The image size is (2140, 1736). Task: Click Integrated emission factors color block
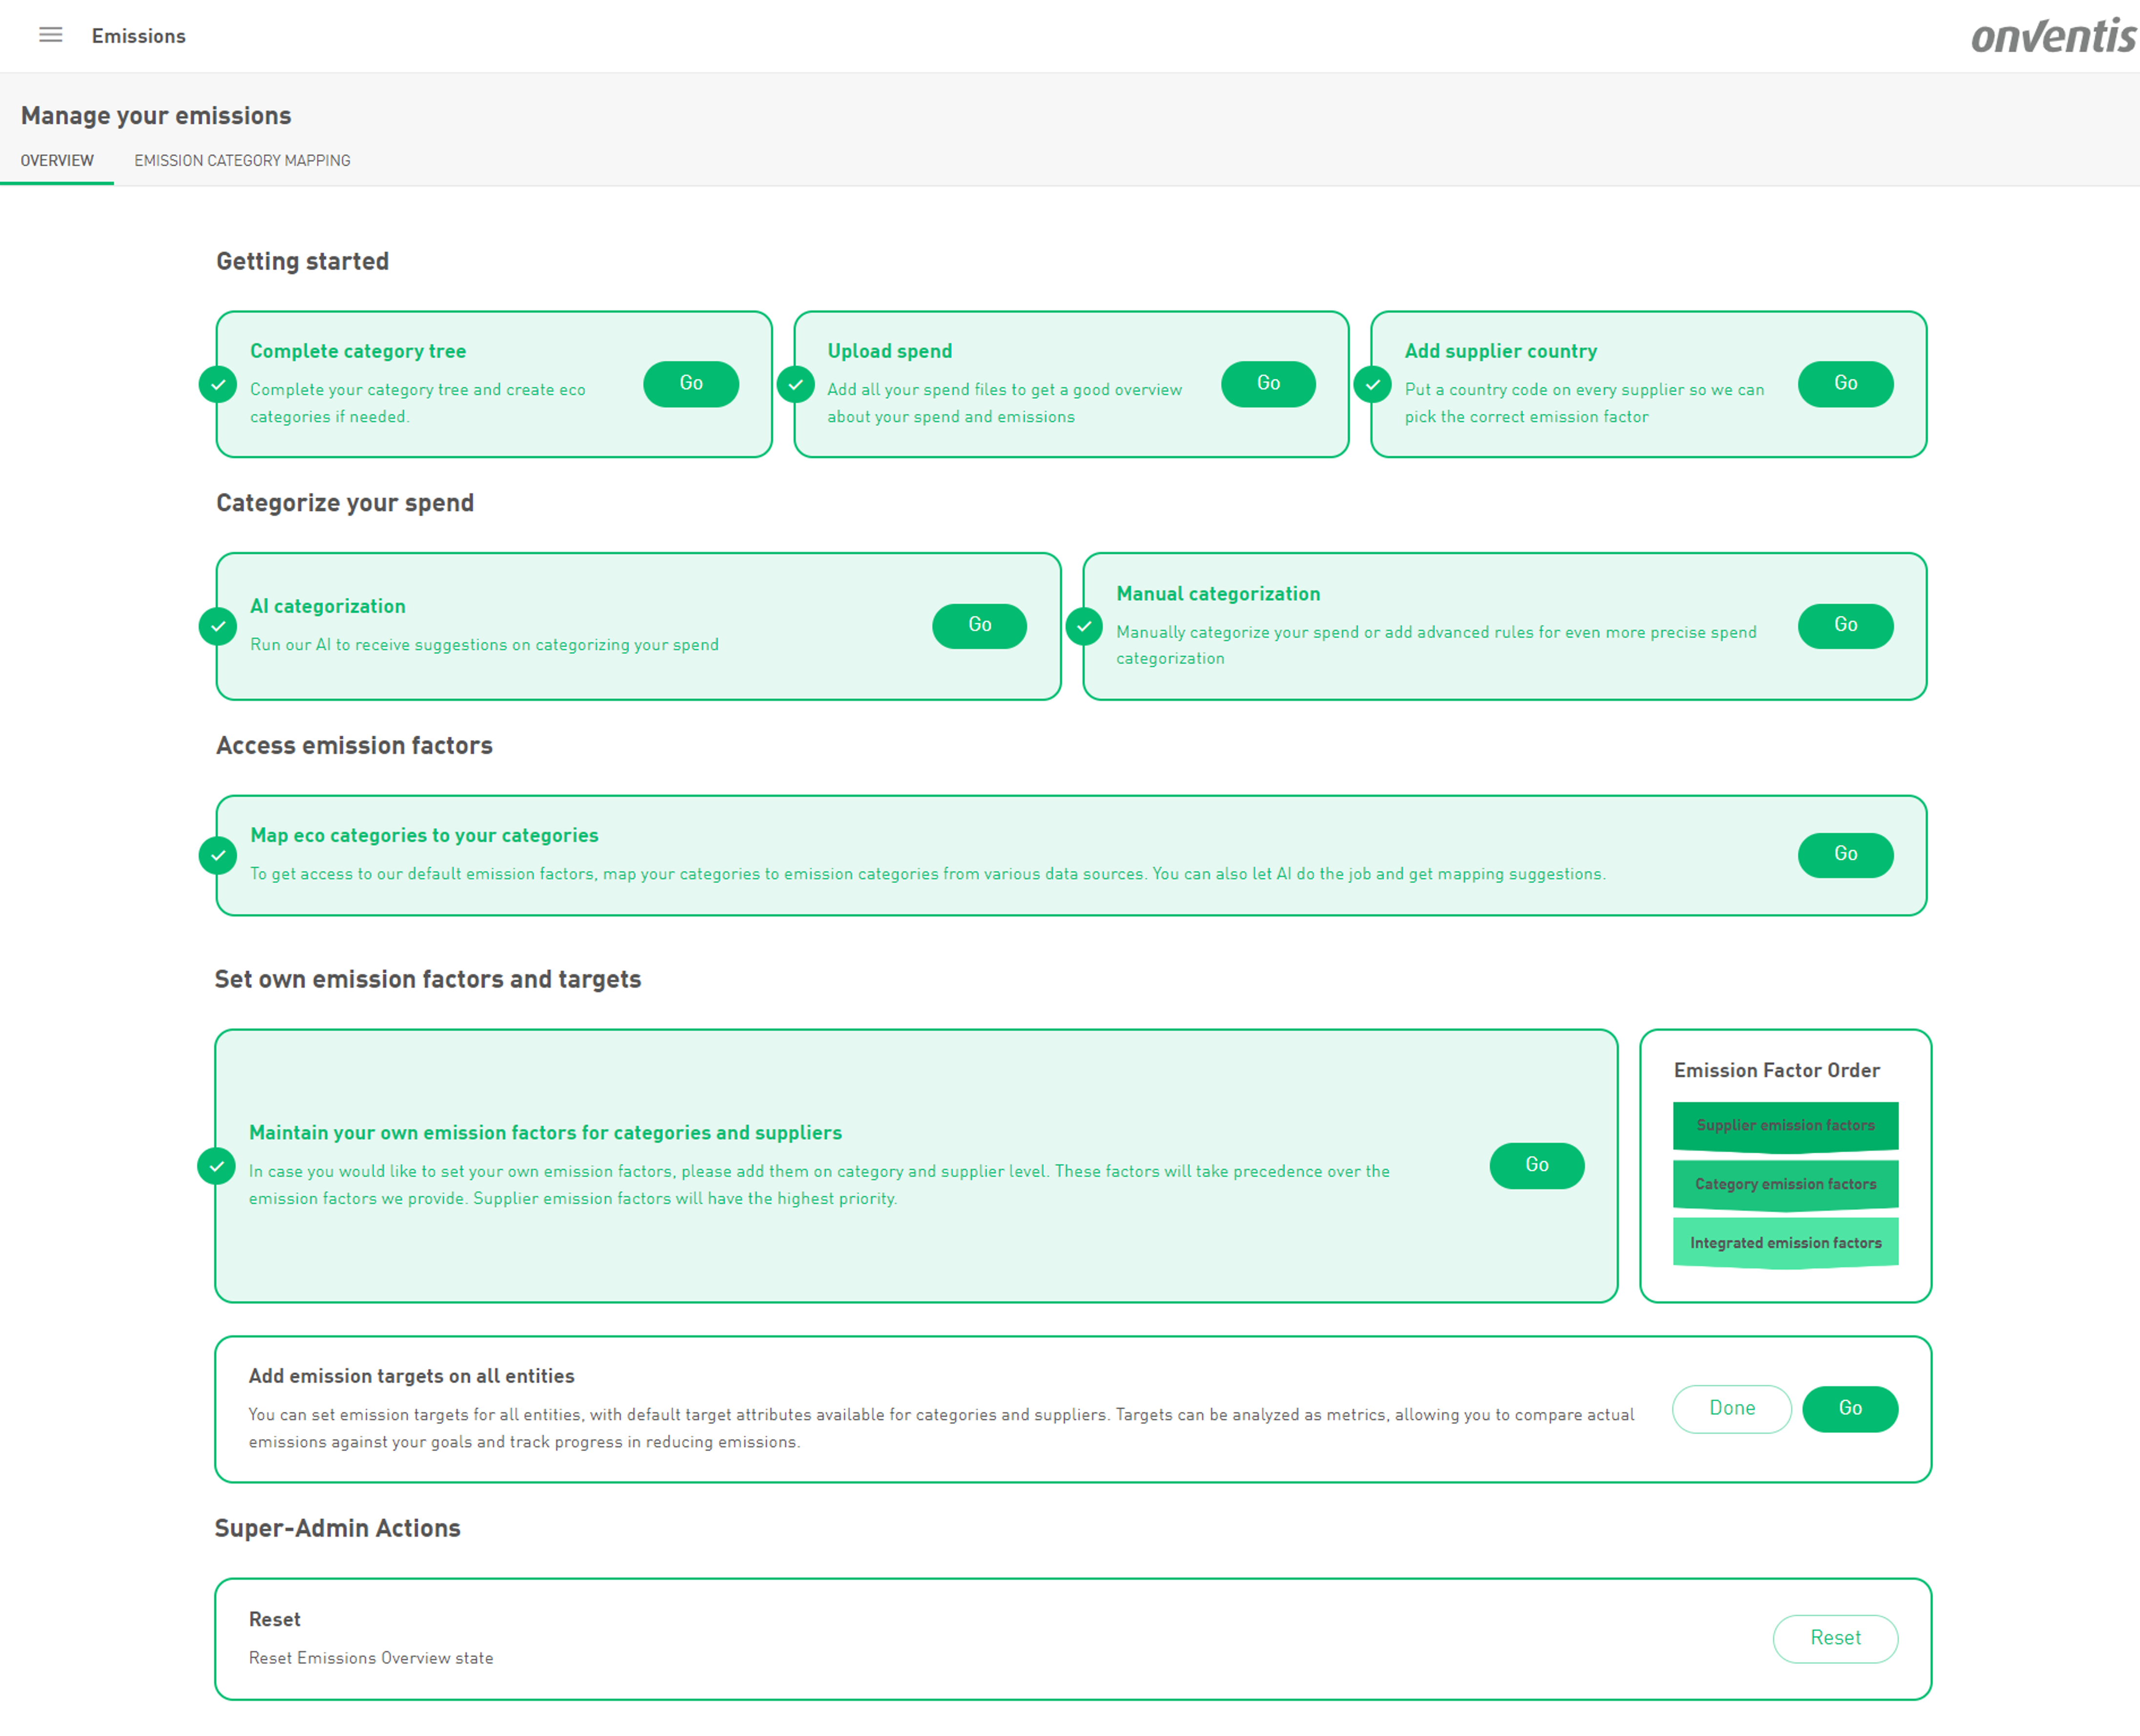pyautogui.click(x=1785, y=1243)
